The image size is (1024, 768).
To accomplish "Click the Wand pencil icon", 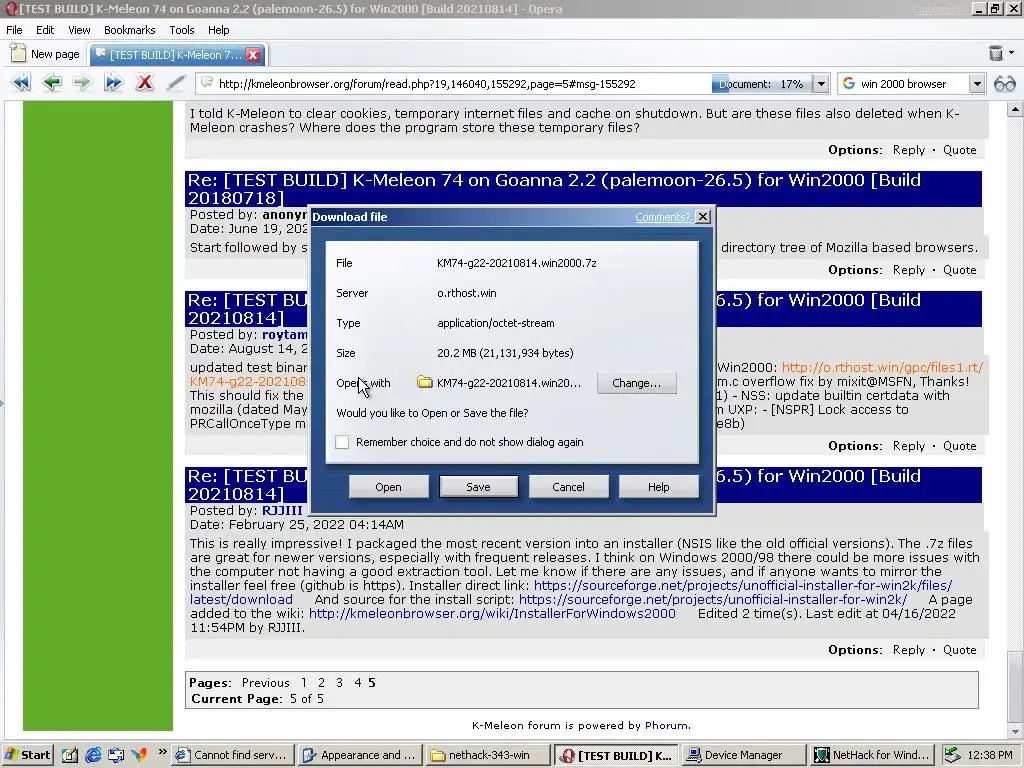I will [x=176, y=83].
